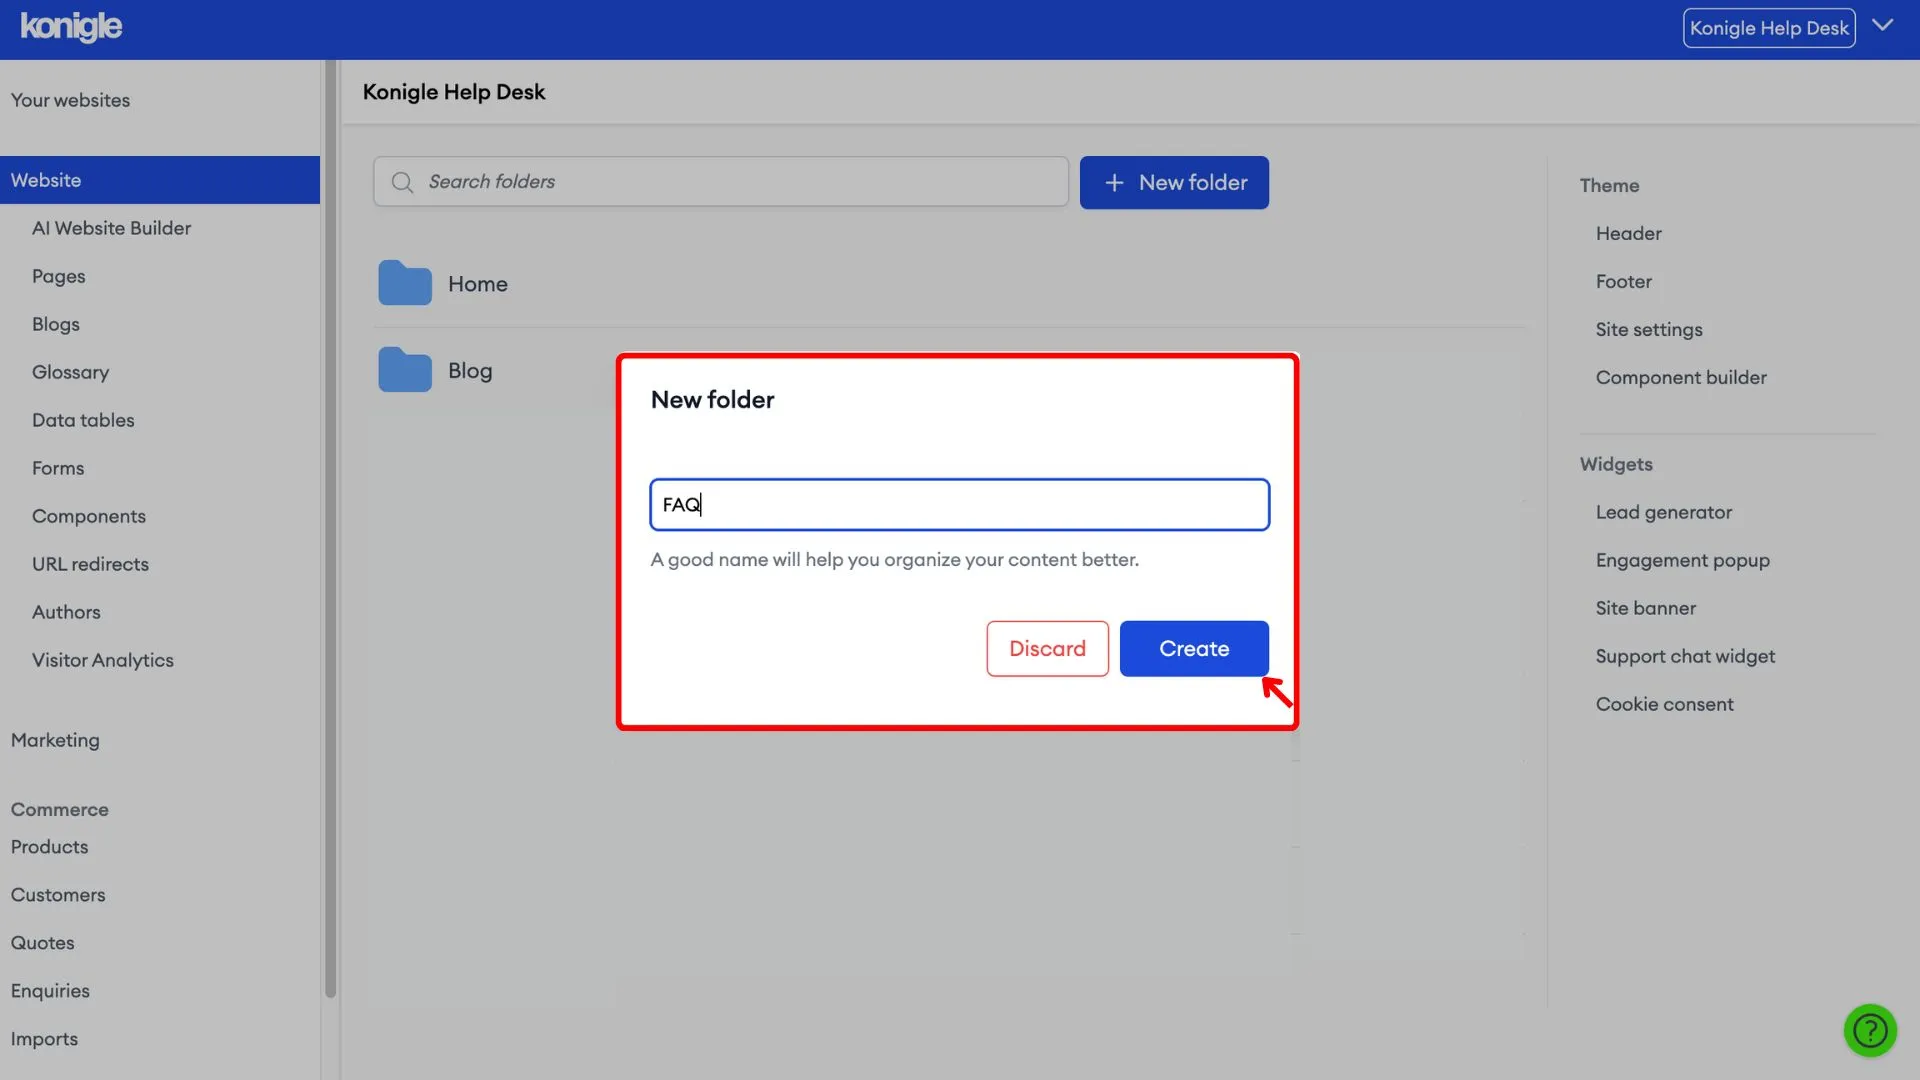Open the Home folder
The height and width of the screenshot is (1080, 1920).
pyautogui.click(x=477, y=284)
